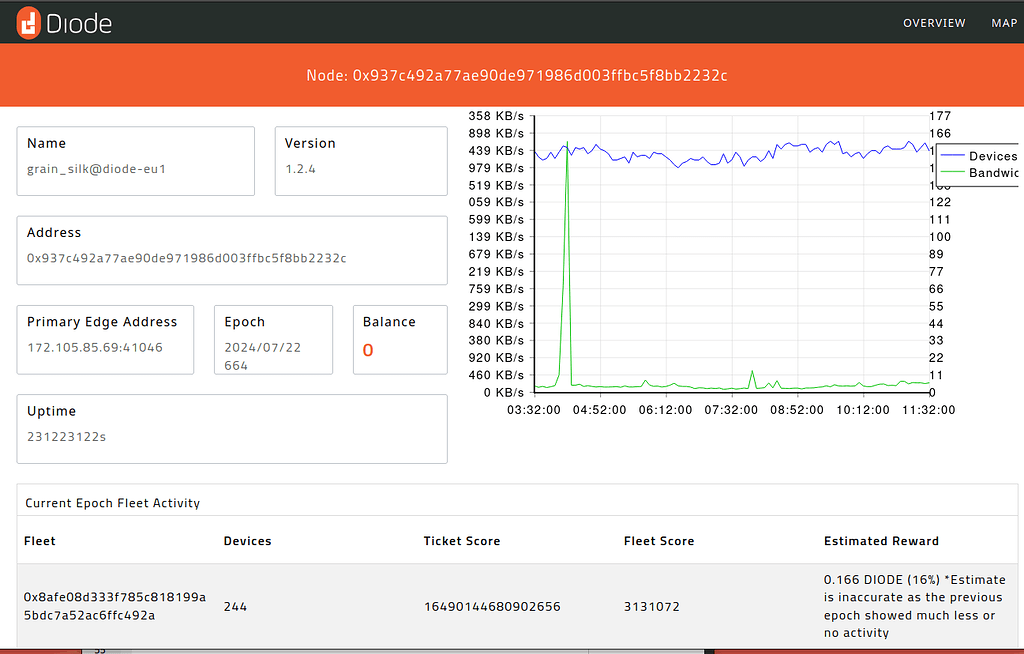The width and height of the screenshot is (1024, 654).
Task: Select the Fleet Score column header
Action: (659, 540)
